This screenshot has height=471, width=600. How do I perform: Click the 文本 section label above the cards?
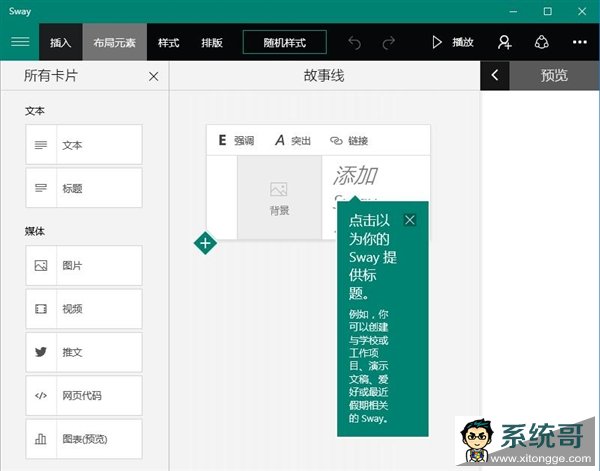pos(35,111)
